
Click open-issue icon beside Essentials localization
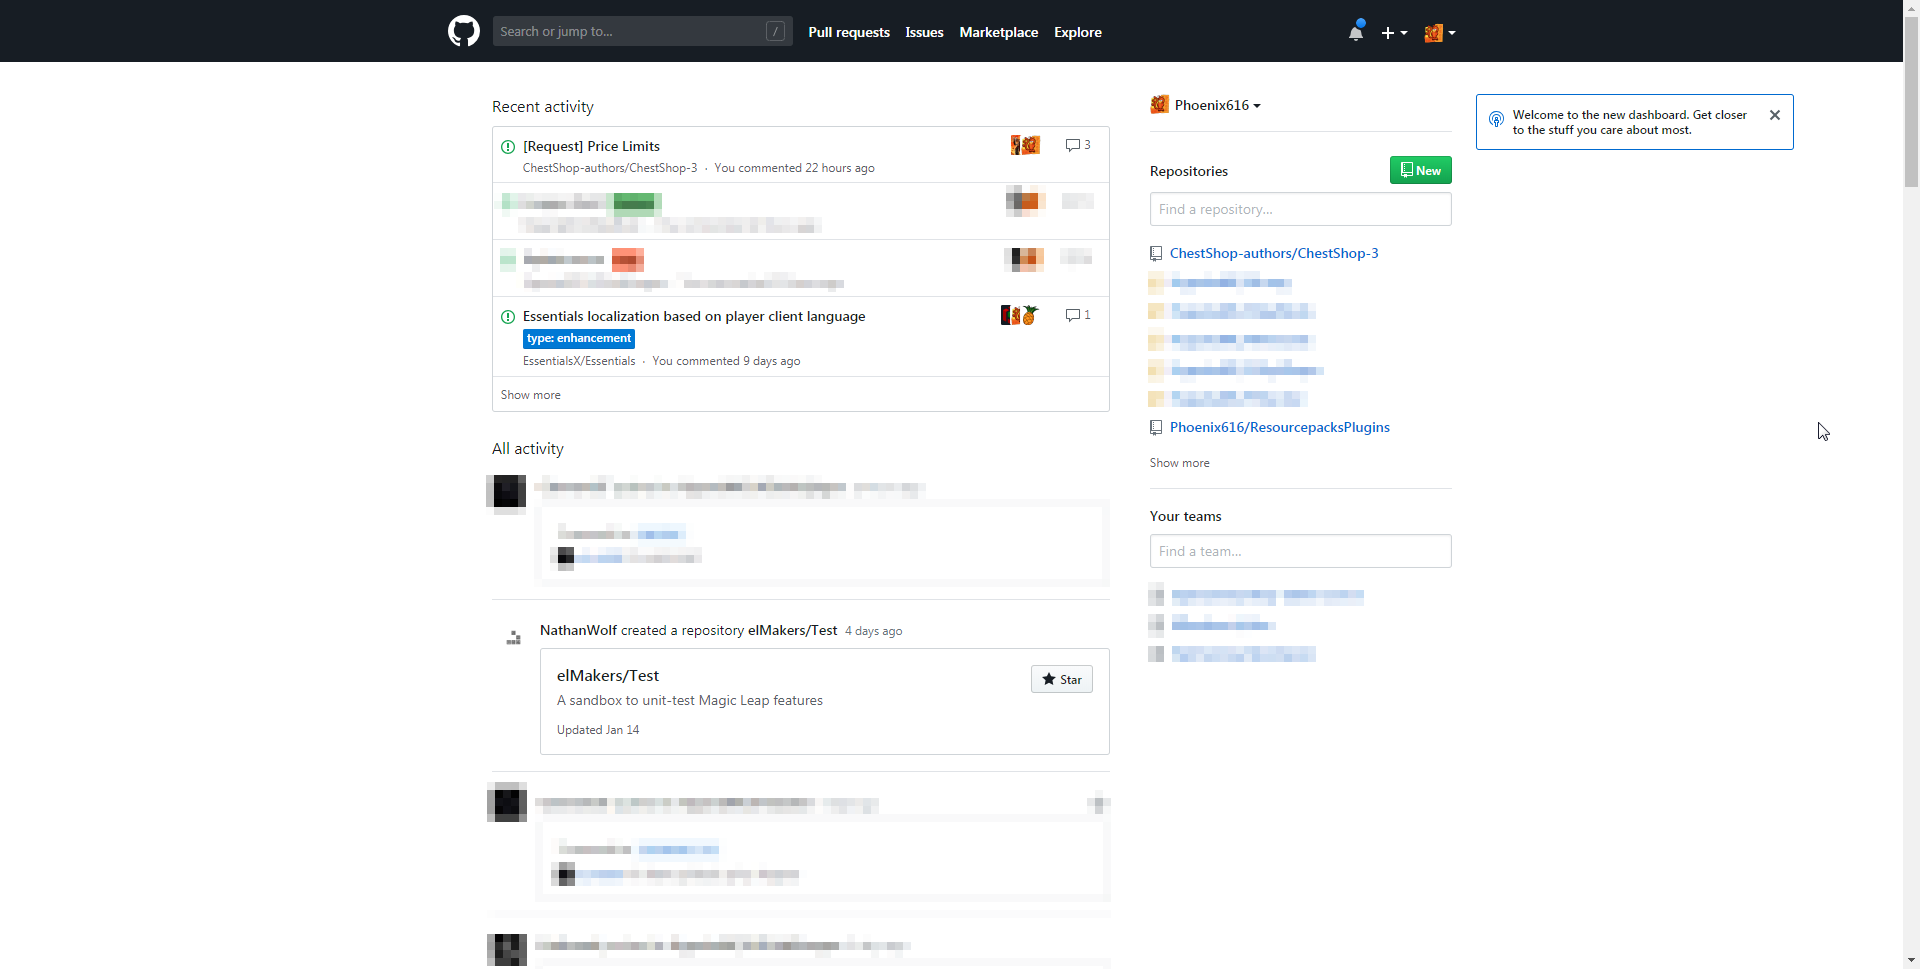[508, 317]
